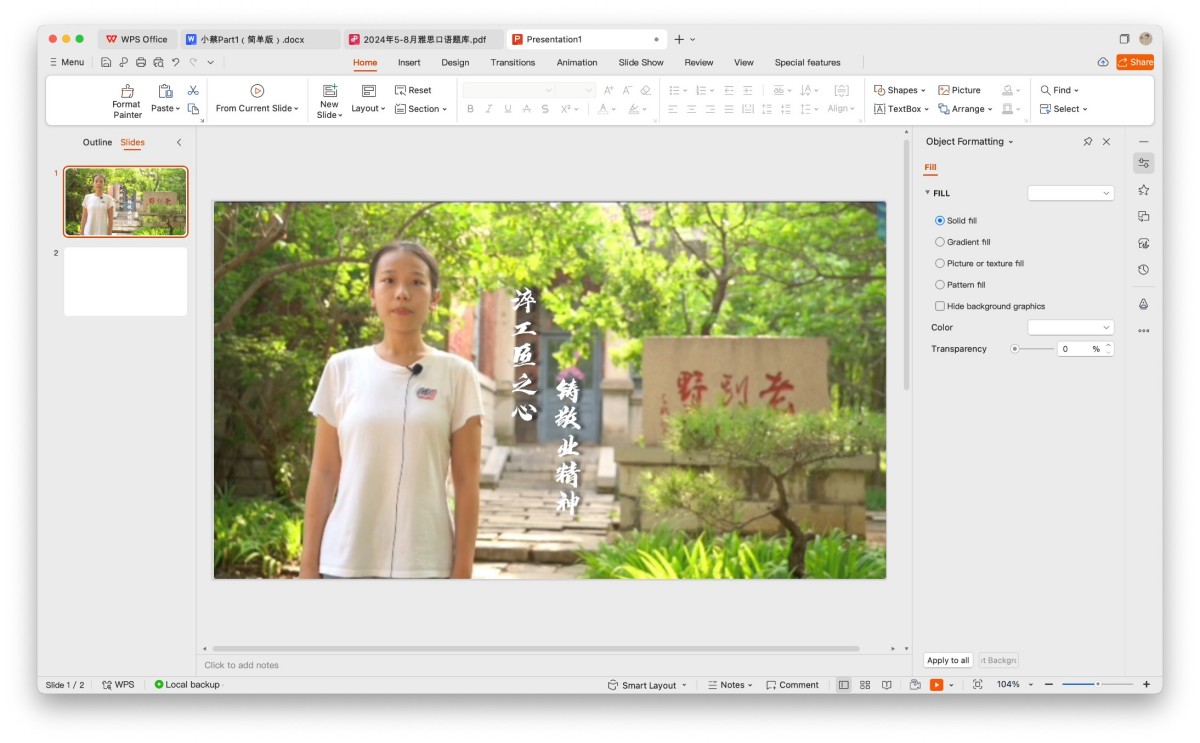The height and width of the screenshot is (743, 1200).
Task: Pin the Object Formatting panel
Action: [x=1087, y=142]
